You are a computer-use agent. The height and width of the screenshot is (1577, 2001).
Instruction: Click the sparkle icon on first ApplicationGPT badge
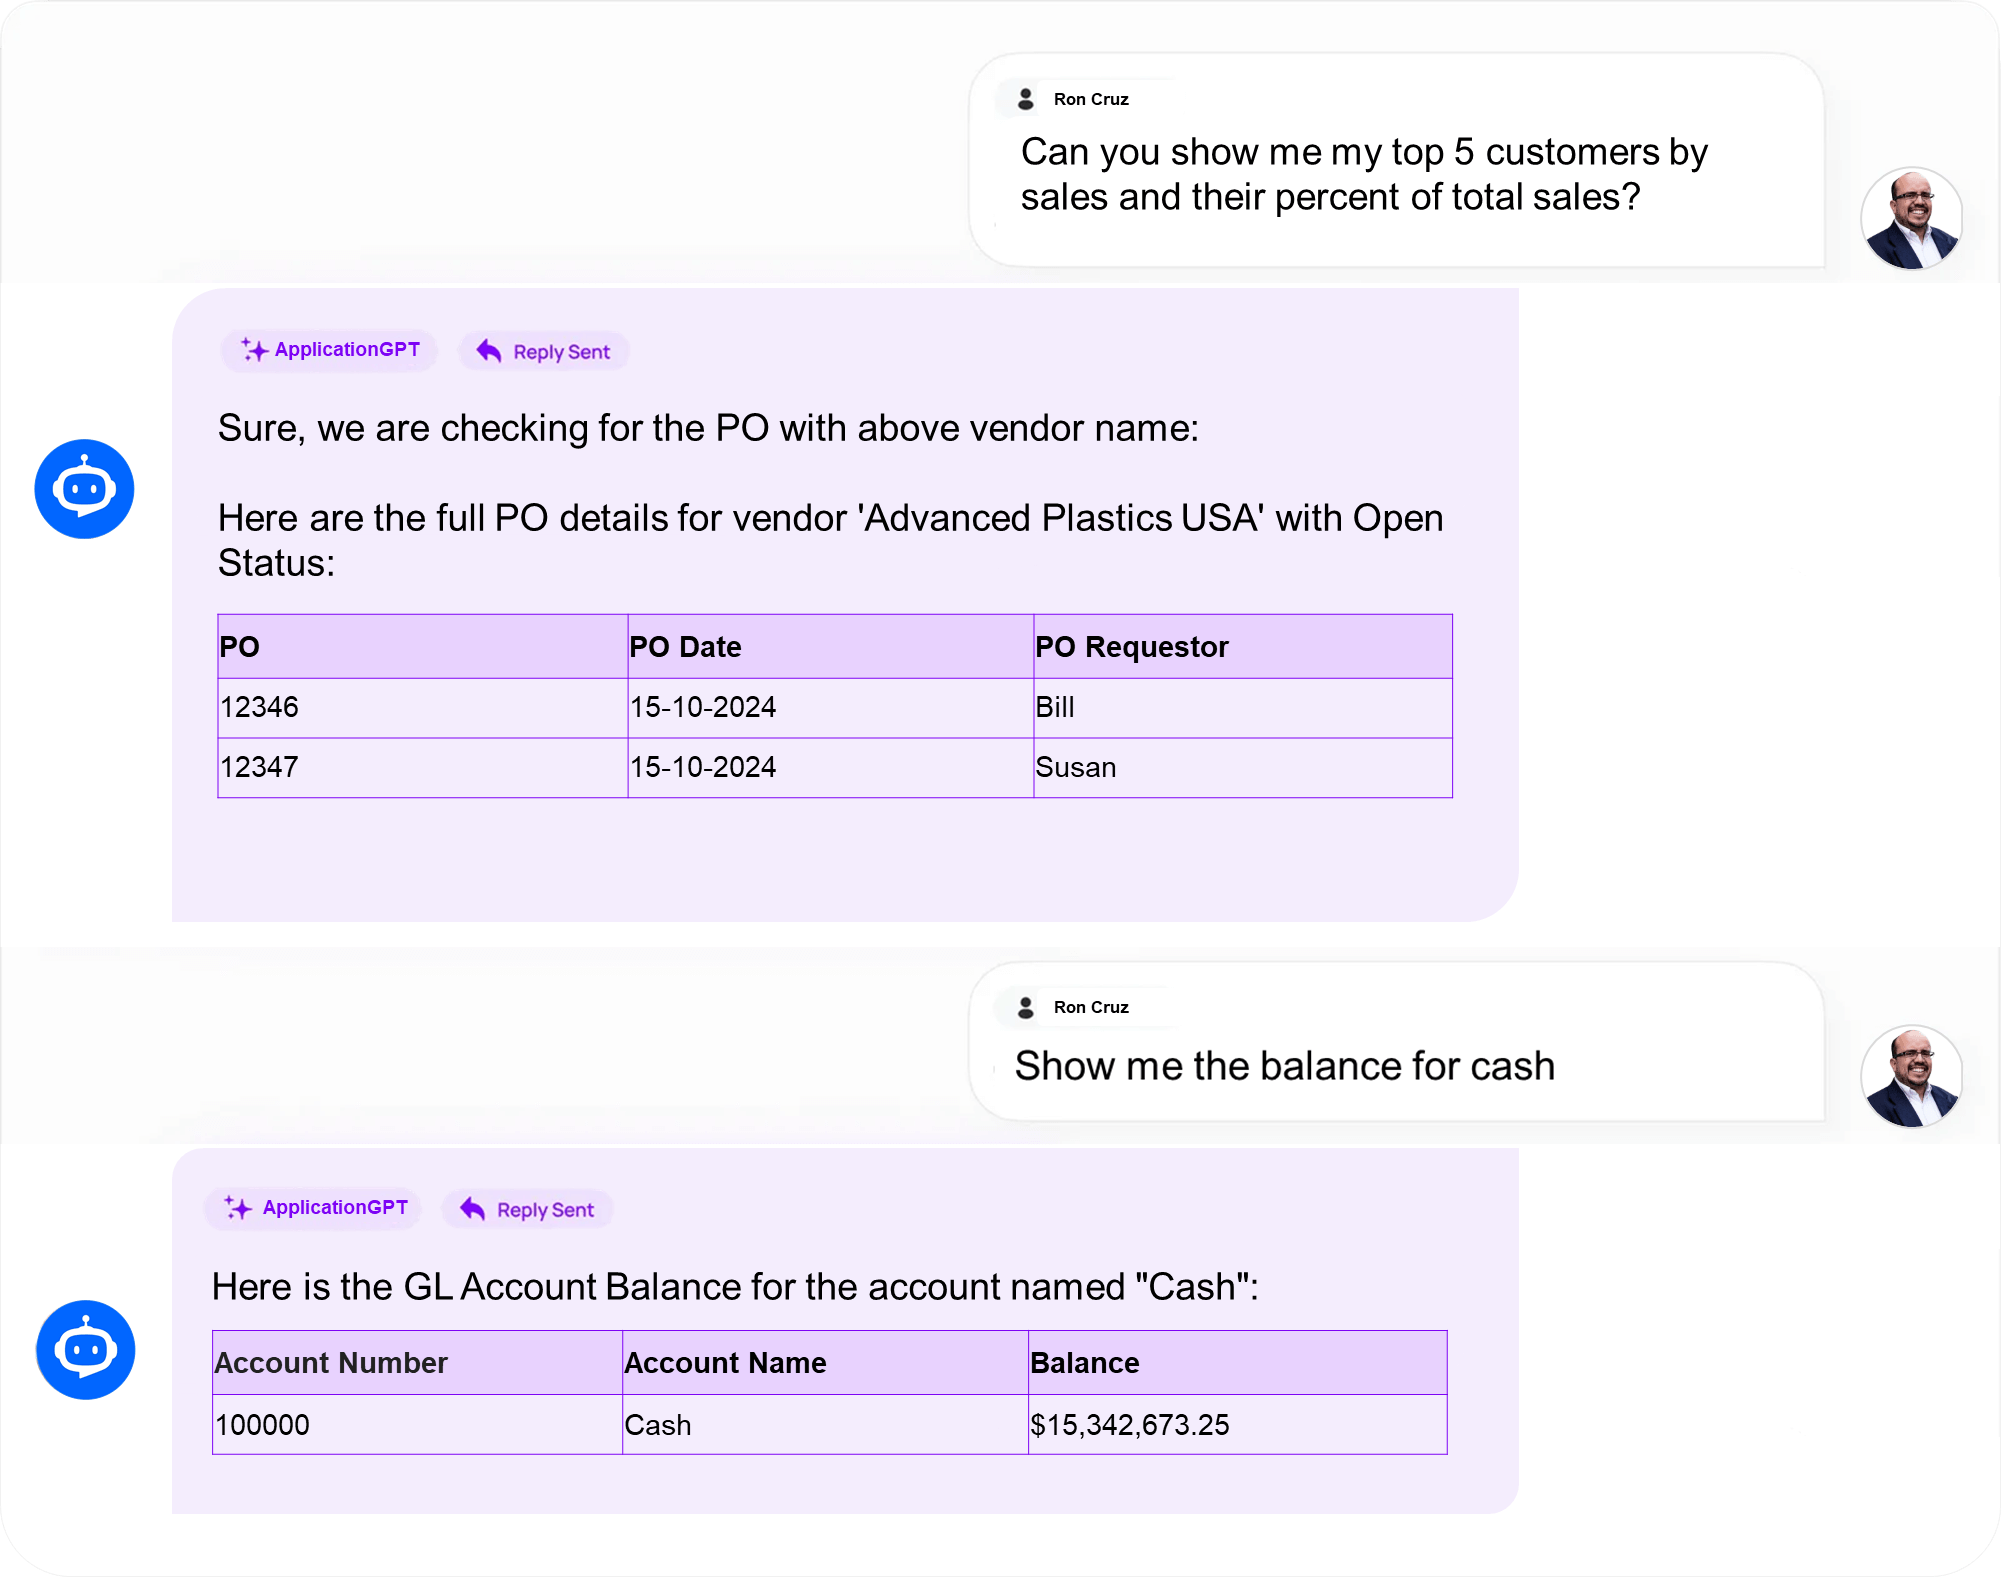[x=254, y=350]
